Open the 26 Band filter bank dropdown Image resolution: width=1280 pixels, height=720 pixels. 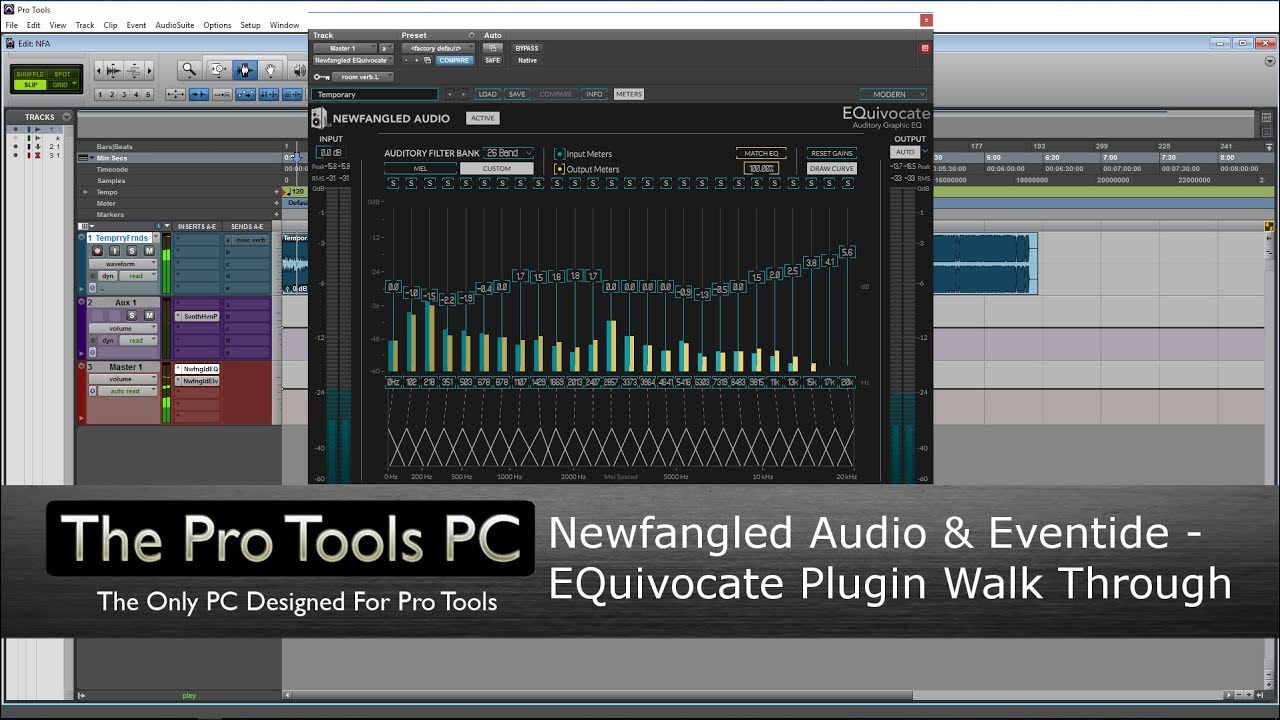coord(509,153)
